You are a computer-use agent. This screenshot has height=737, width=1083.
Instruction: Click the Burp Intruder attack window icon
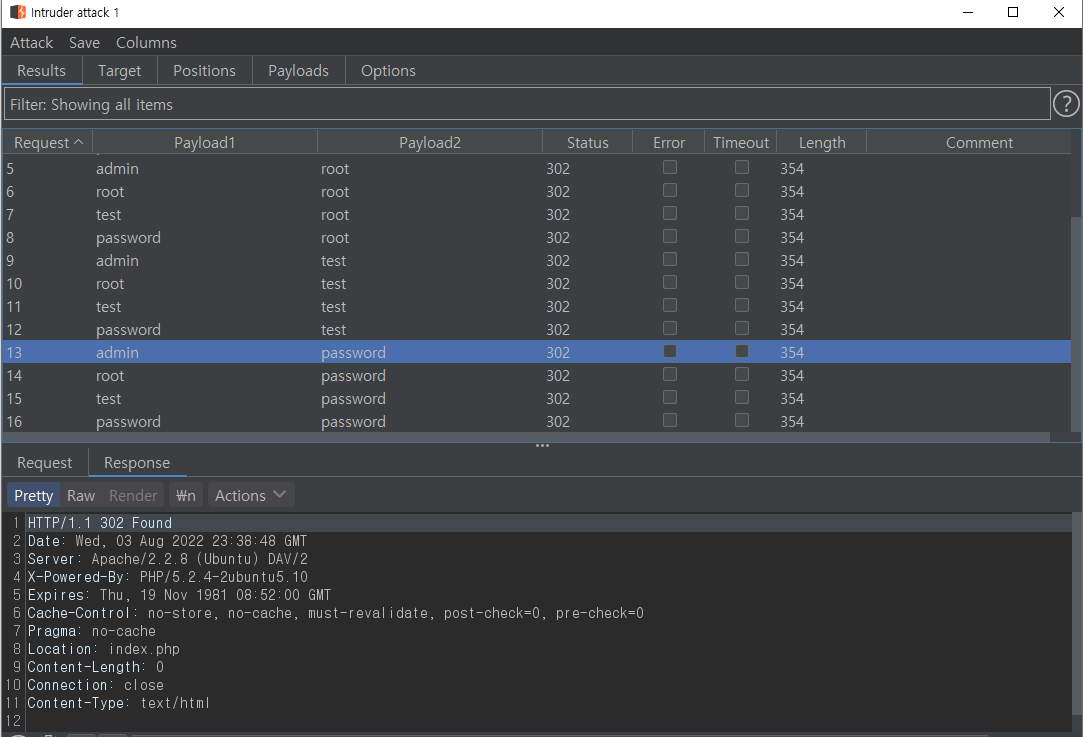(17, 12)
